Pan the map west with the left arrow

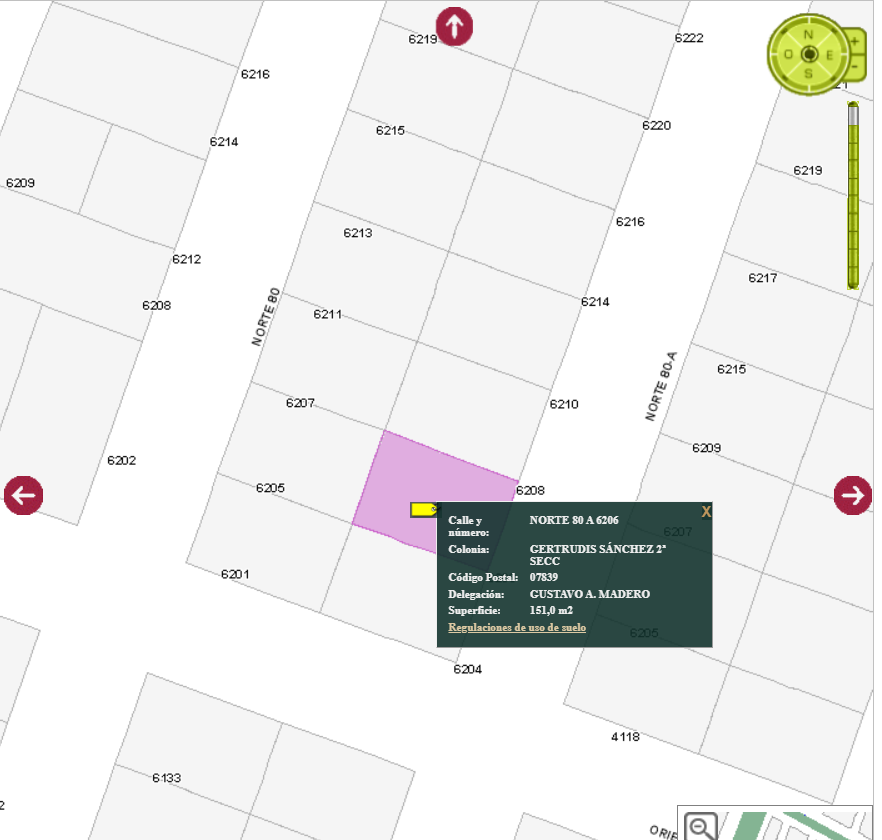tap(23, 495)
